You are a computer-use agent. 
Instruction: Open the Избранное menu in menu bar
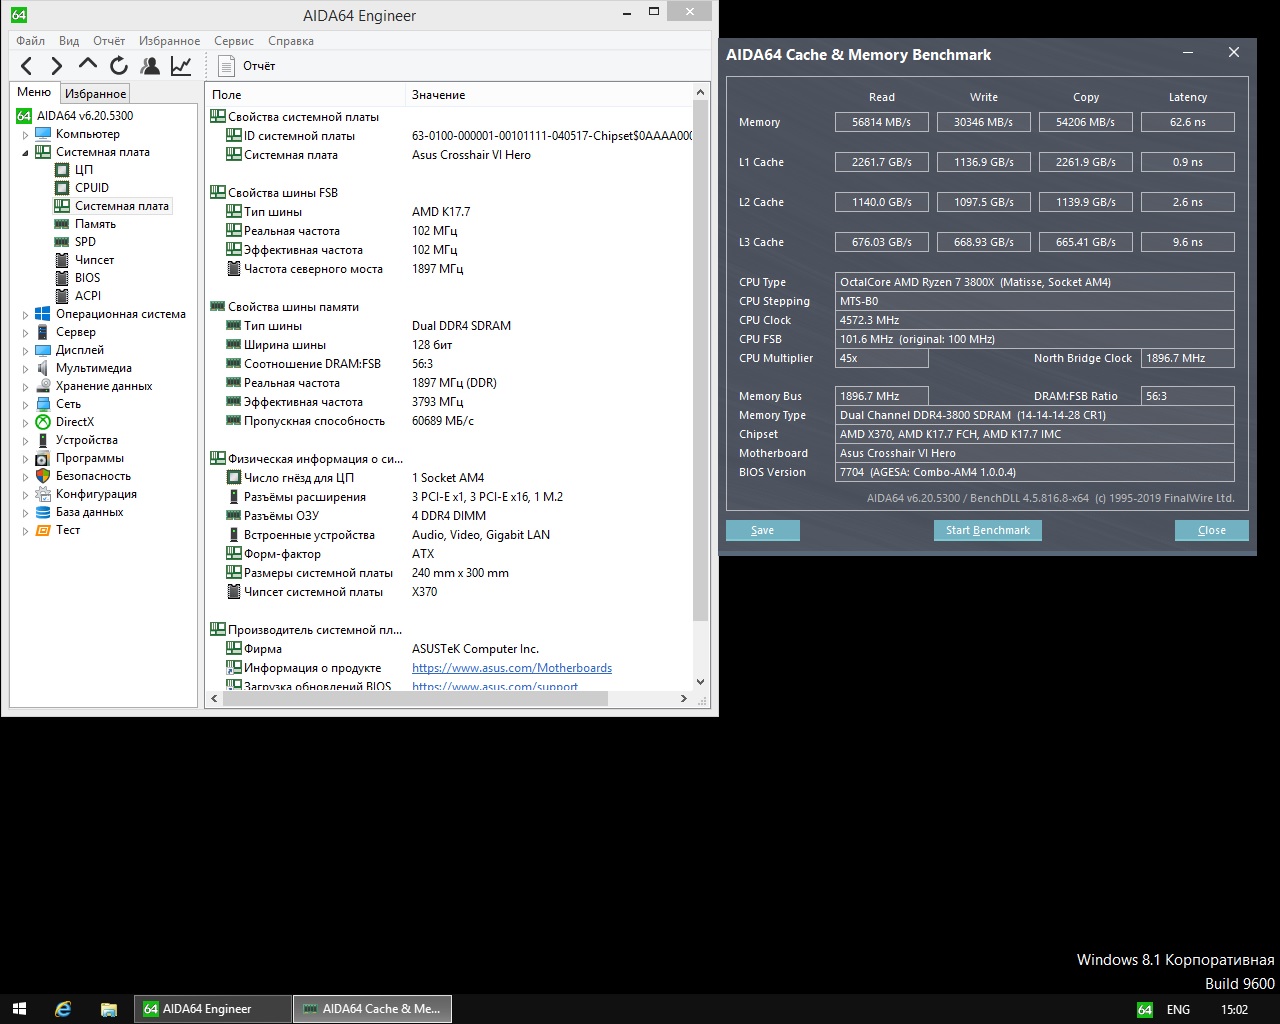point(170,41)
